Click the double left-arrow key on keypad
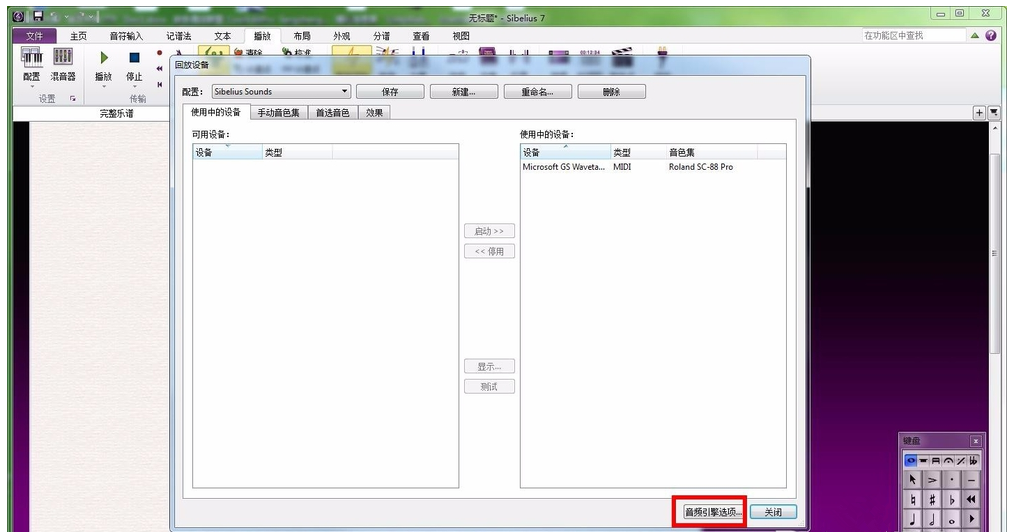1013x532 pixels. [971, 500]
